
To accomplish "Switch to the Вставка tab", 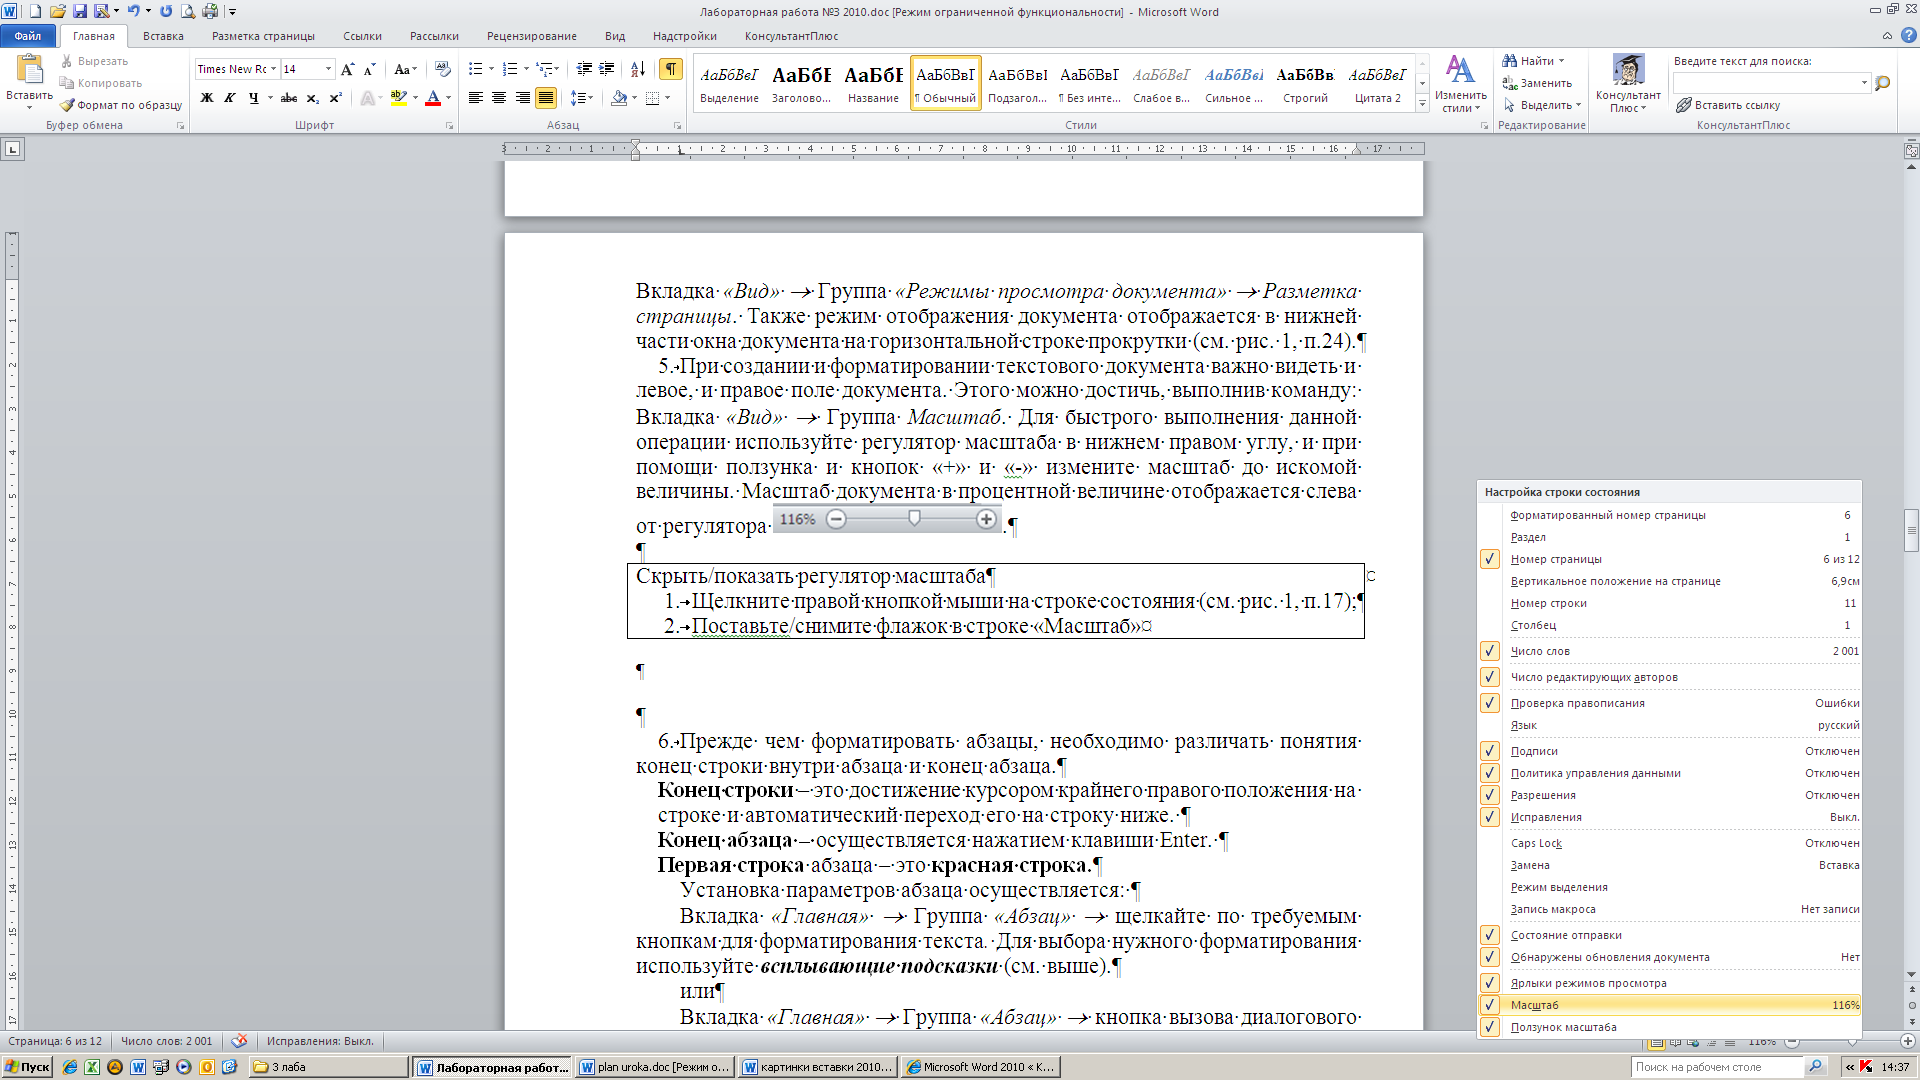I will click(163, 36).
